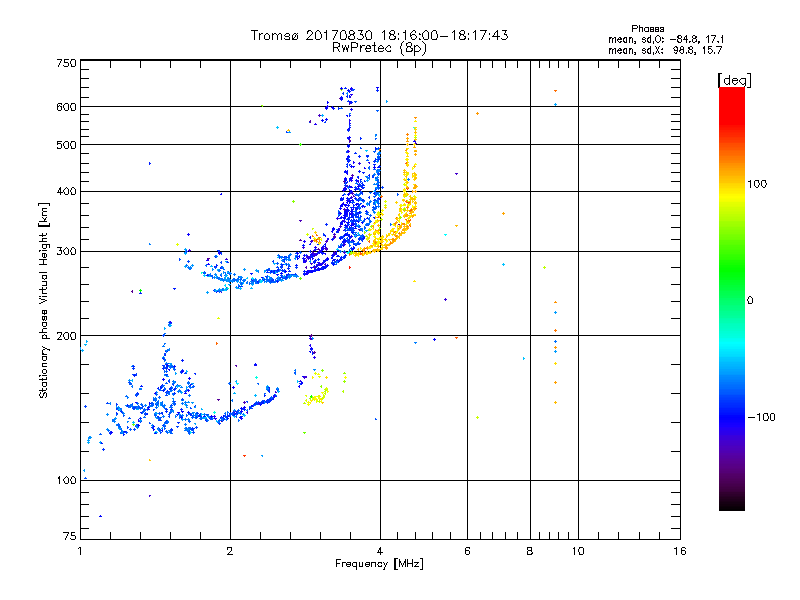Click the x-axis tick label '2'
Image resolution: width=800 pixels, height=600 pixels.
[x=230, y=551]
